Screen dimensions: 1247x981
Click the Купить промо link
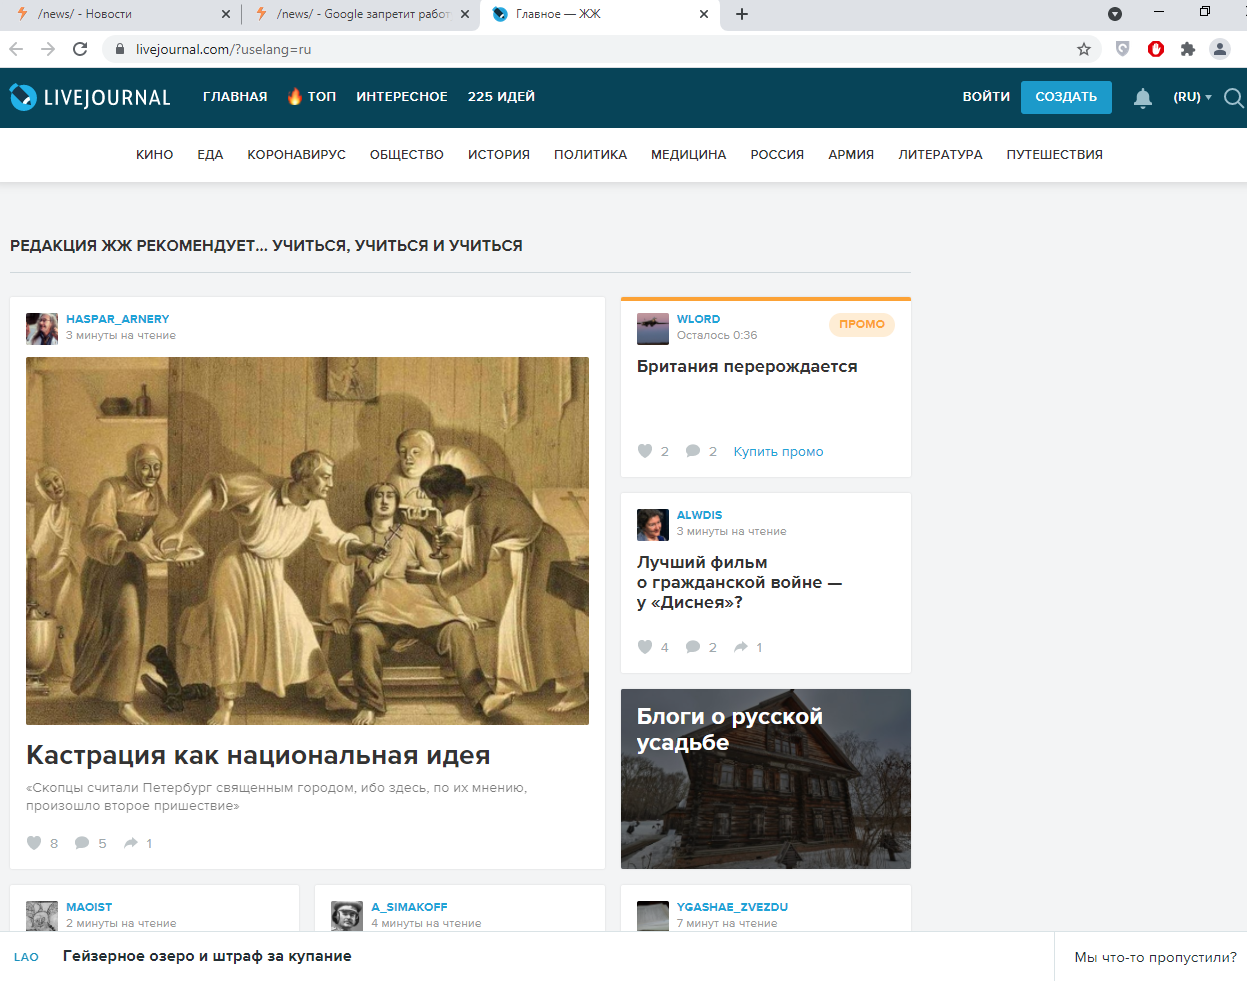[779, 452]
